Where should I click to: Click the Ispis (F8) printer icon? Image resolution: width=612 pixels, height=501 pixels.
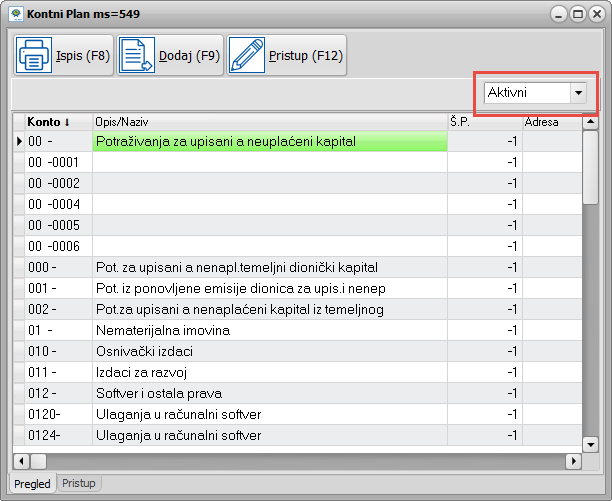point(33,55)
